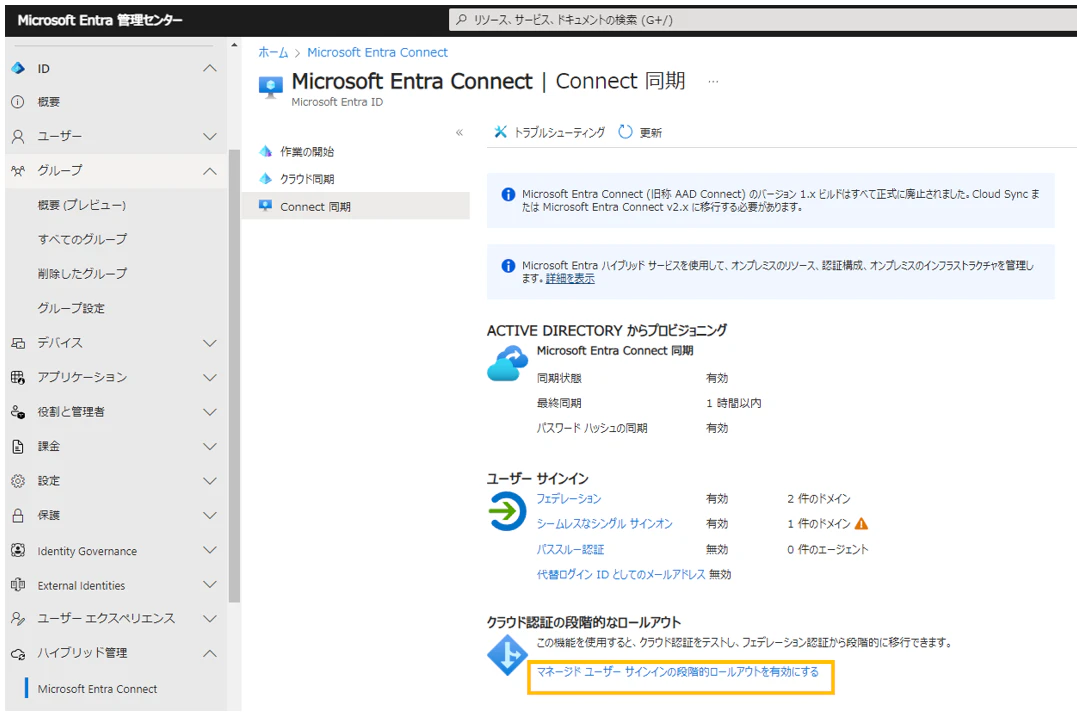Open すべてのグループ
Screen dimensions: 1077x718
[82, 239]
